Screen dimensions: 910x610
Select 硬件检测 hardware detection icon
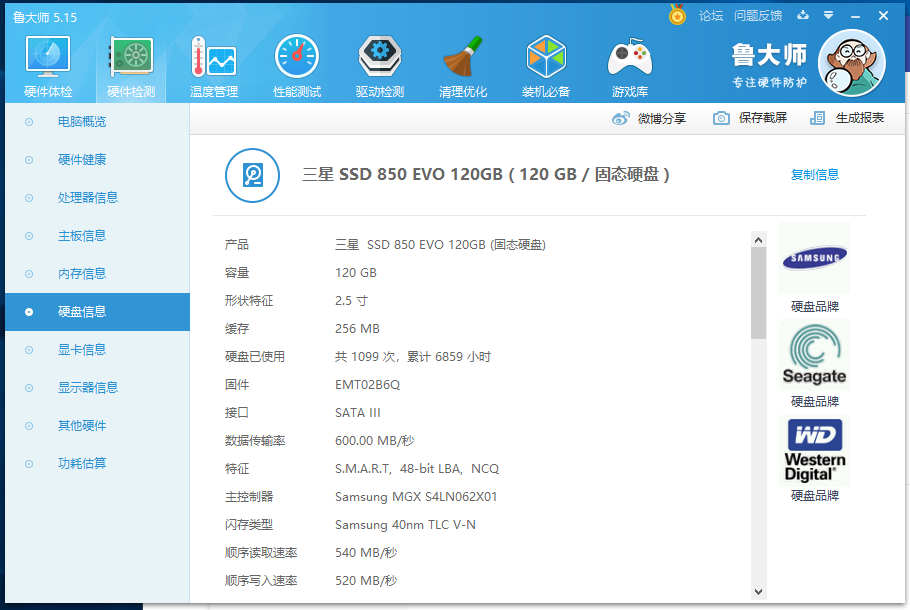(131, 57)
